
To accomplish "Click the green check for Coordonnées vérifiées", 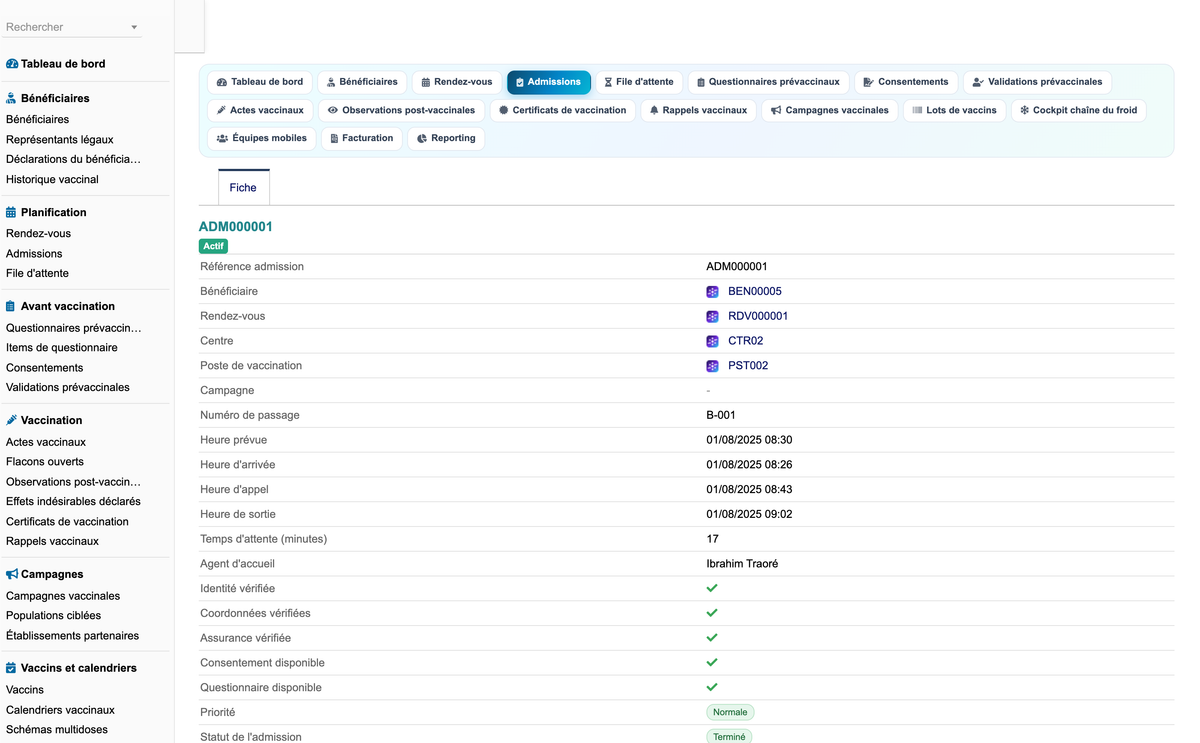I will [712, 613].
